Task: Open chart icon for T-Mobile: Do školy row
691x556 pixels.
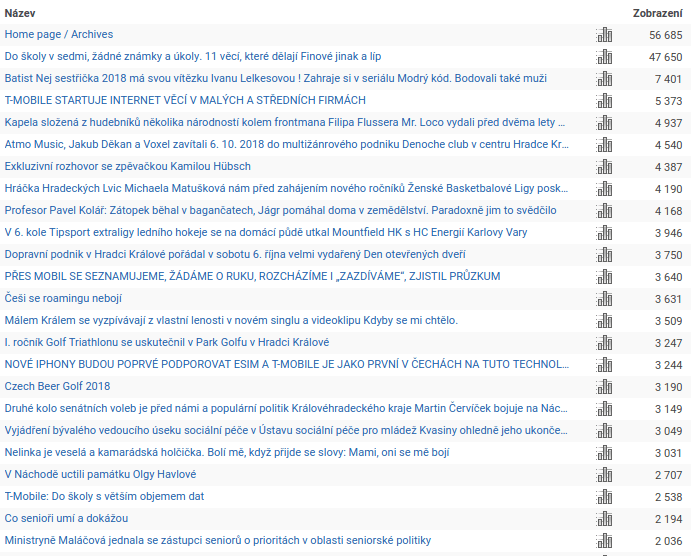Action: tap(603, 497)
